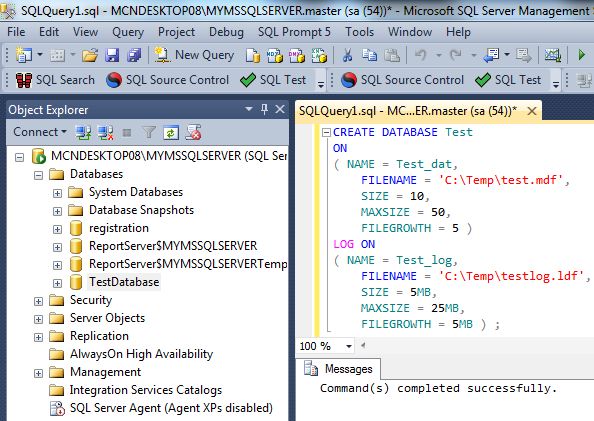Collapse the MCNDESKTOP08 server node

[19, 157]
